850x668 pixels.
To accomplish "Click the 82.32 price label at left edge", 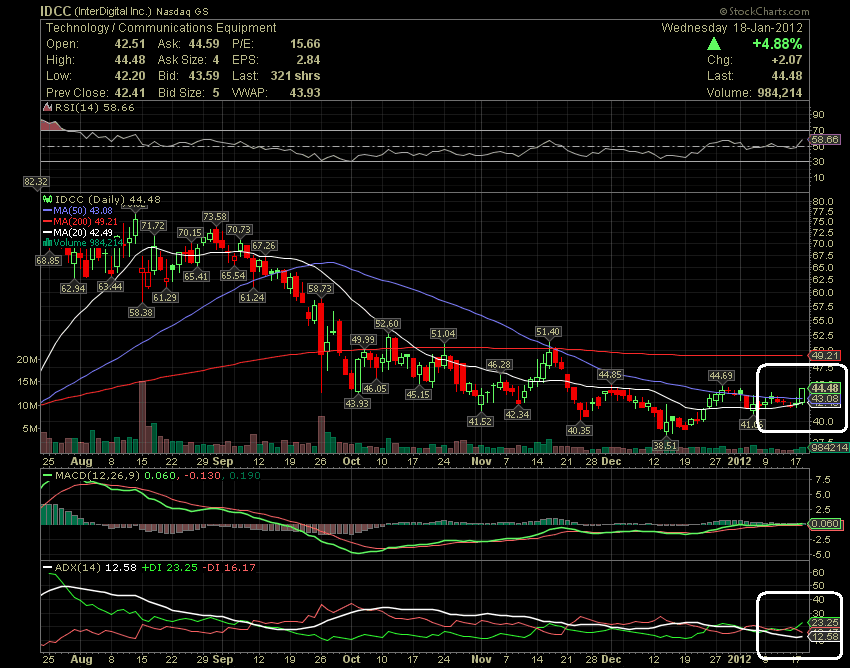I will 36,182.
